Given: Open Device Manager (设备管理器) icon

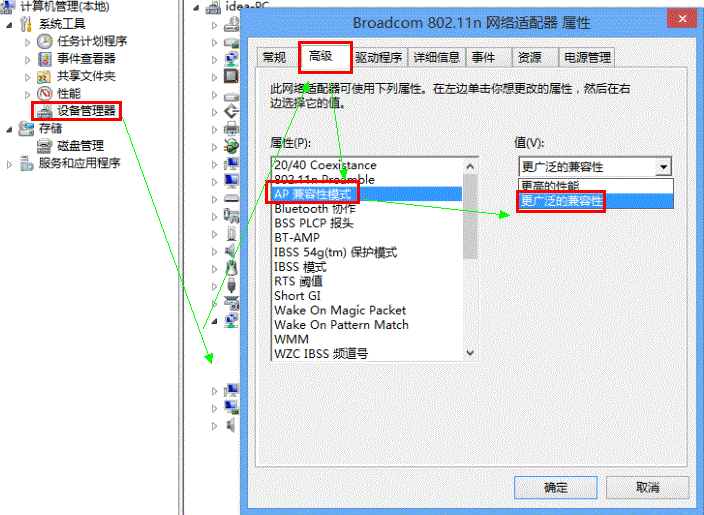Looking at the screenshot, I should tap(44, 111).
